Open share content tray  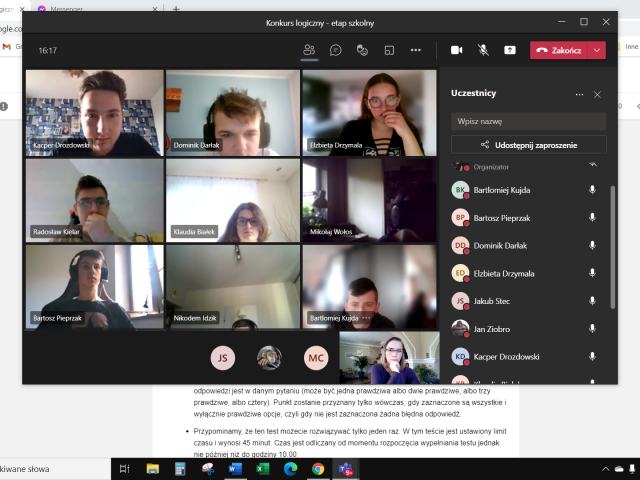pyautogui.click(x=510, y=50)
